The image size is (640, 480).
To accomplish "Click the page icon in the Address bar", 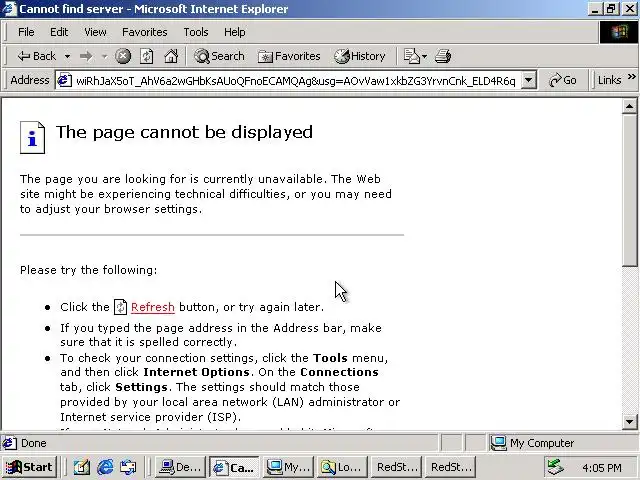I will pos(64,80).
